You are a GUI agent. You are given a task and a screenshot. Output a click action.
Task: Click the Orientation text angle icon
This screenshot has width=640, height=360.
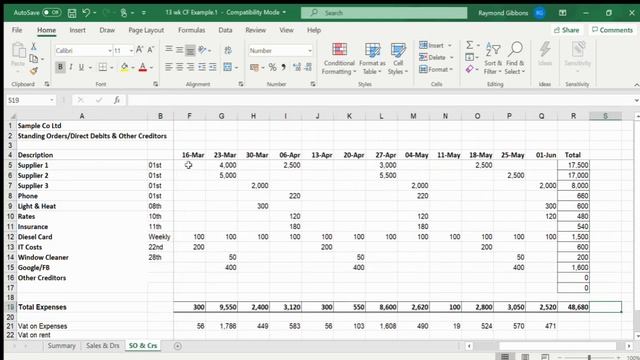pos(202,50)
